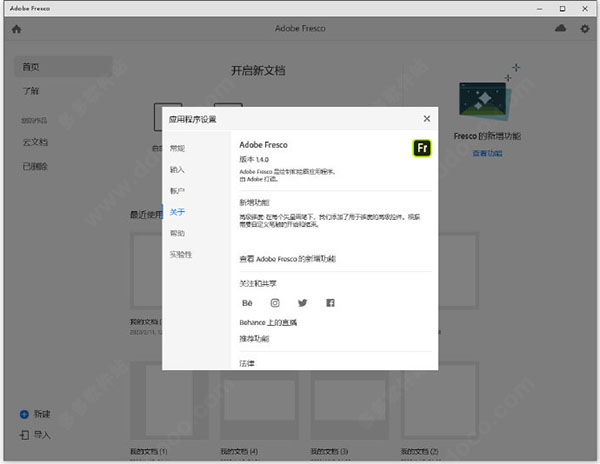Click 推荐功能 link
The width and height of the screenshot is (600, 464).
click(254, 339)
